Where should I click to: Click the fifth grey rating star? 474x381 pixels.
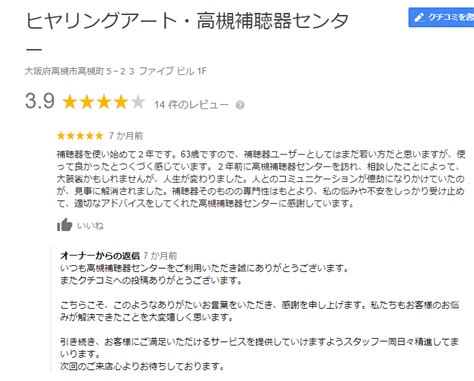click(138, 102)
